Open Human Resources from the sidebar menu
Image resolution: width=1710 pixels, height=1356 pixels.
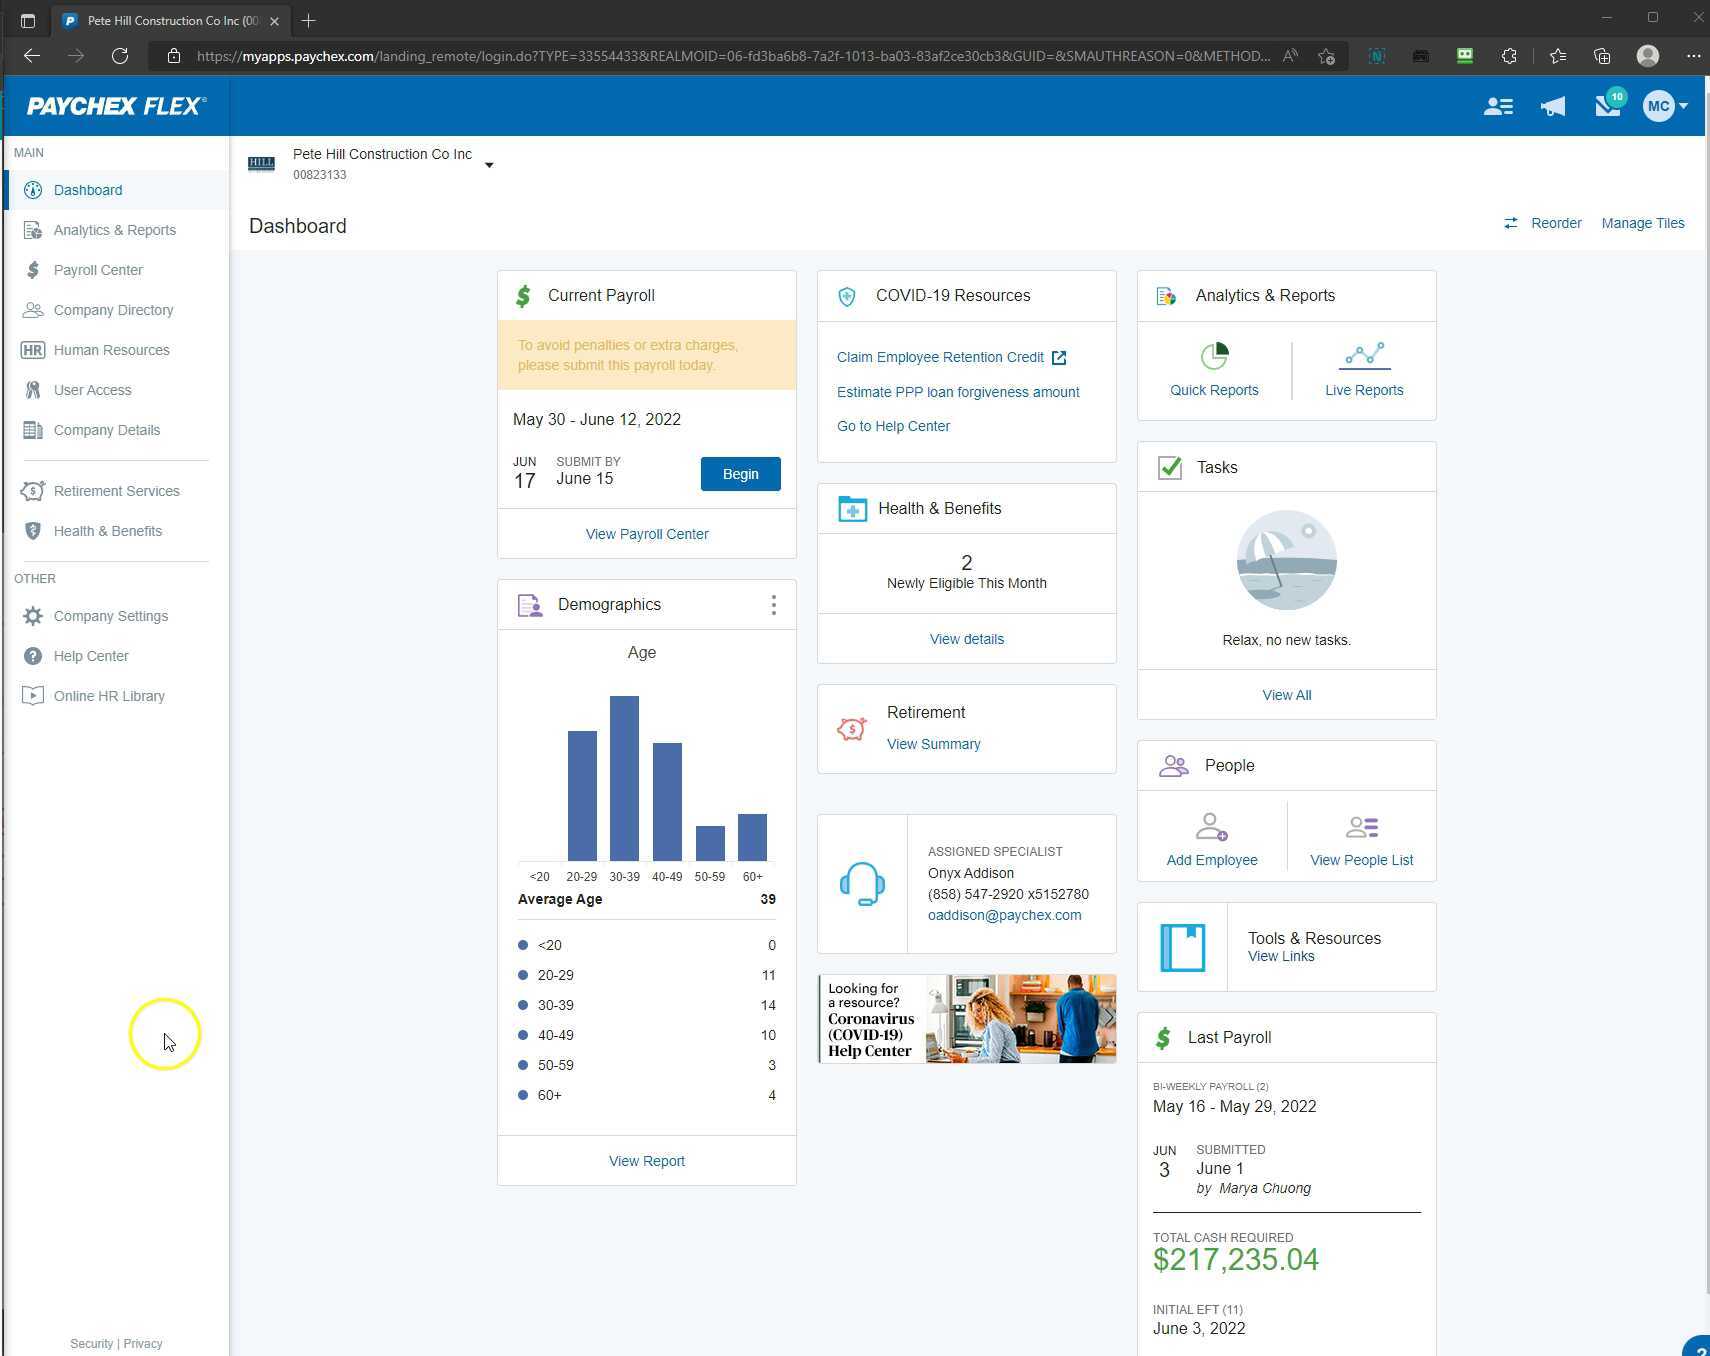(x=111, y=350)
